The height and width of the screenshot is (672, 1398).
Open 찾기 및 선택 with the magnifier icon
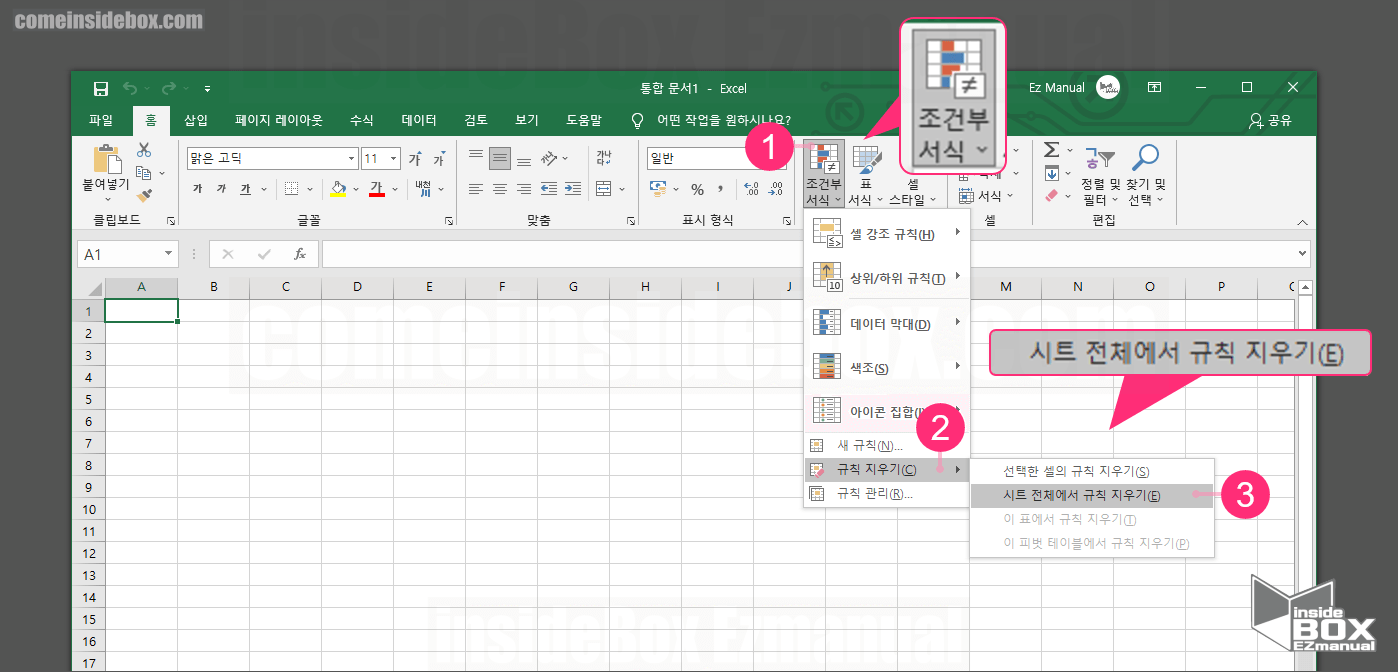point(1147,155)
